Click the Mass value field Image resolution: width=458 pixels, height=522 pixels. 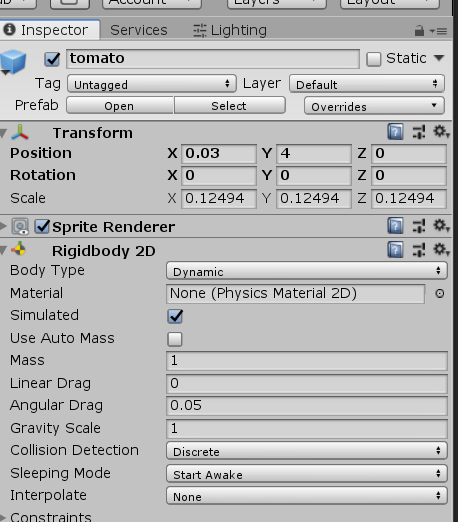[x=307, y=361]
